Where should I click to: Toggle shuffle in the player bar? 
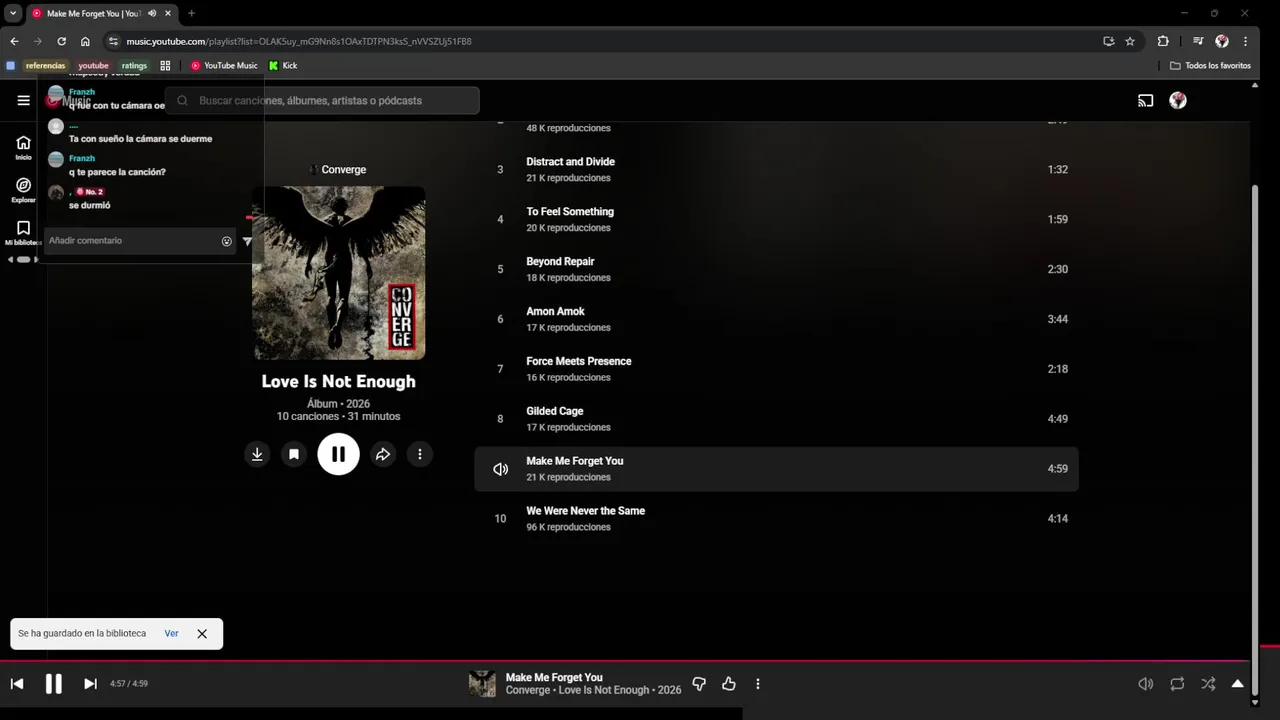[1208, 684]
